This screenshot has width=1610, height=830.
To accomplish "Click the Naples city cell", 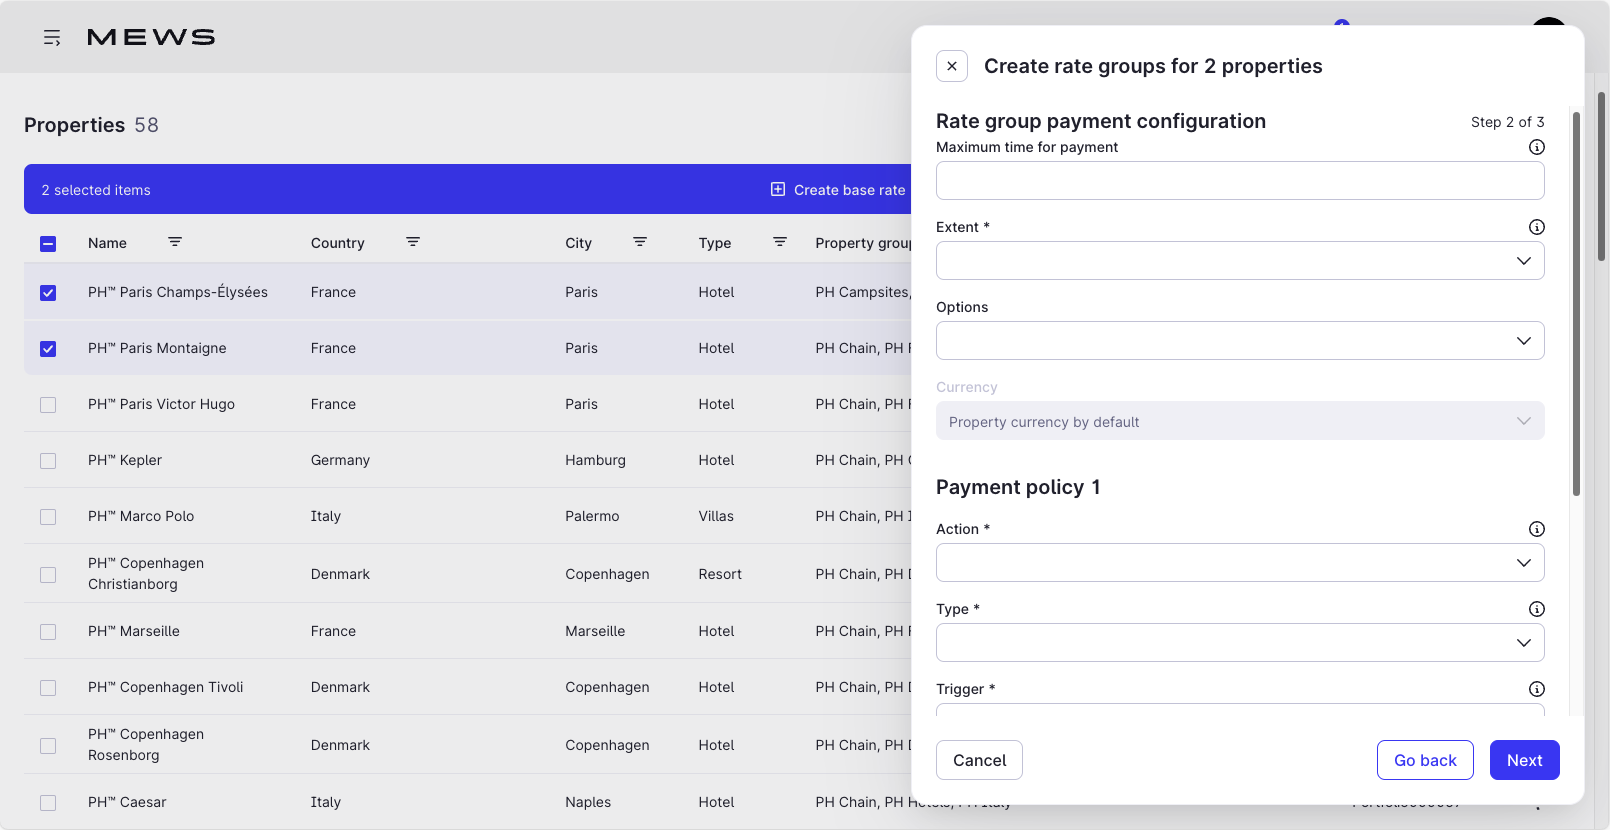I will pos(588,802).
